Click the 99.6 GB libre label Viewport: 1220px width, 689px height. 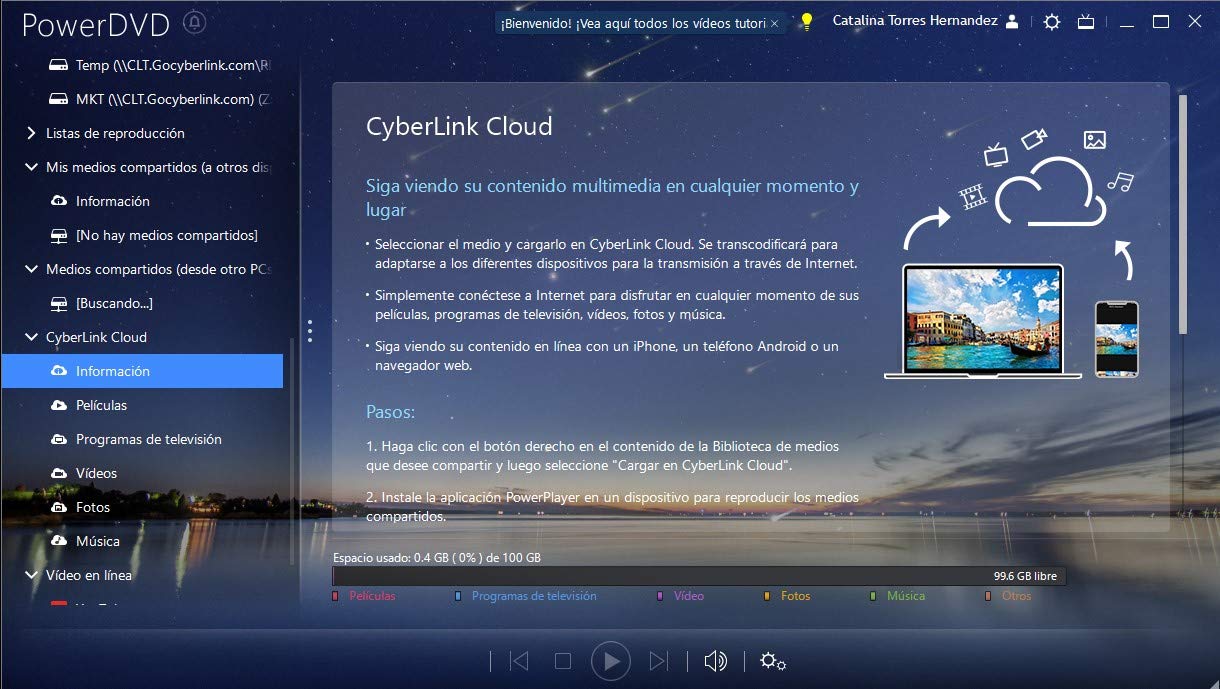(1025, 576)
